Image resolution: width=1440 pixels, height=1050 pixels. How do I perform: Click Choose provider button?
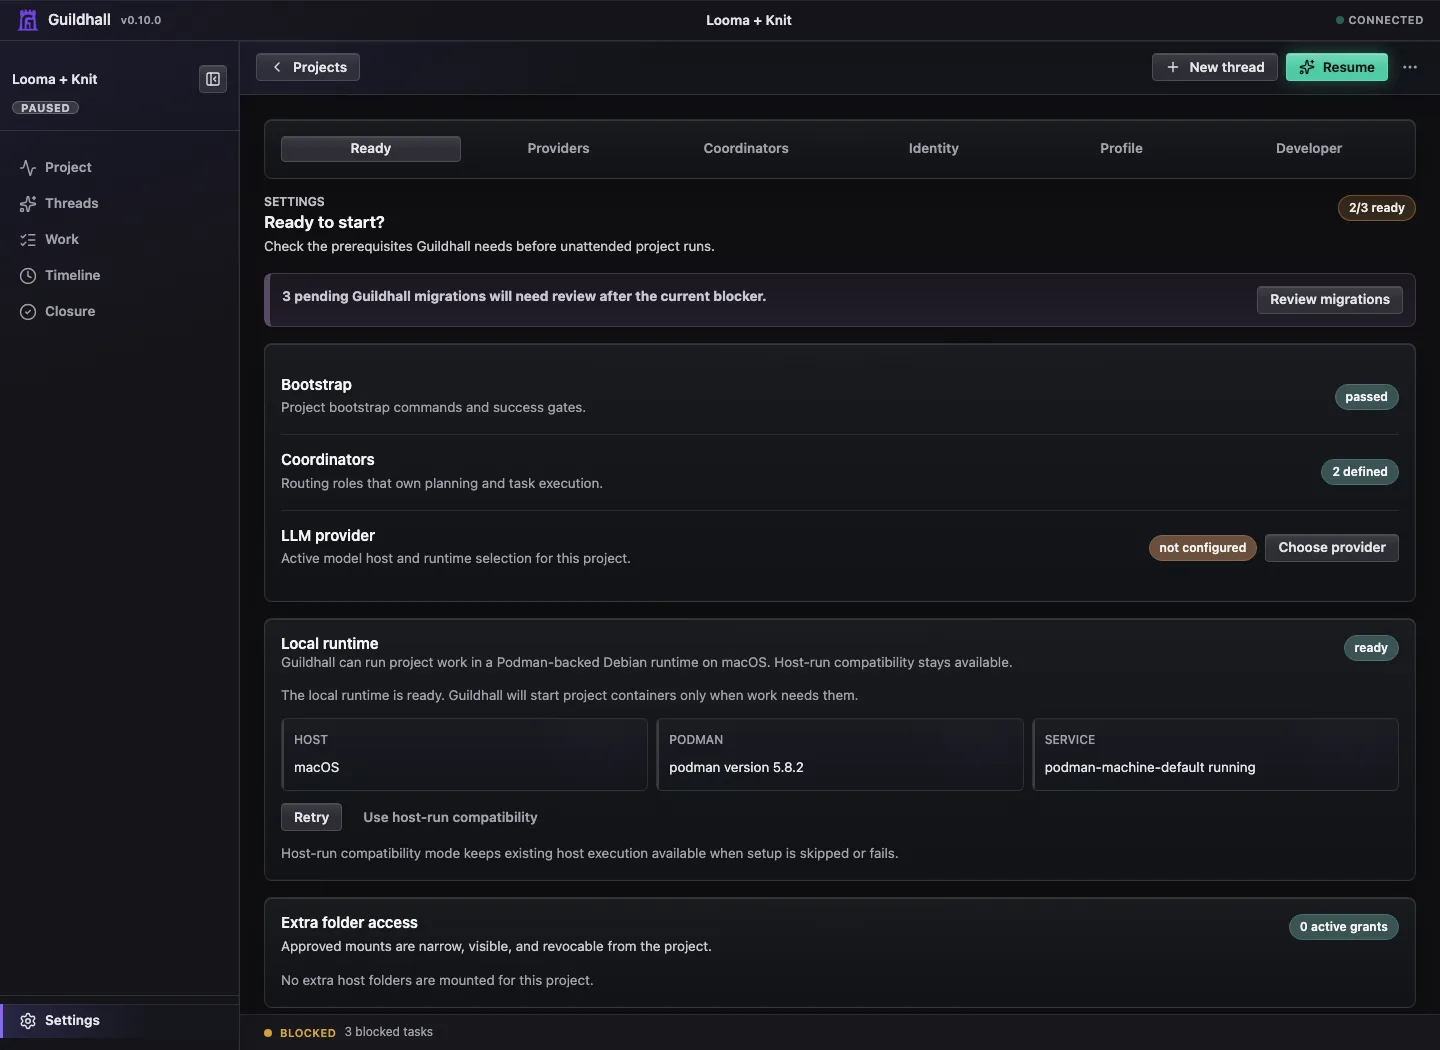(x=1332, y=547)
